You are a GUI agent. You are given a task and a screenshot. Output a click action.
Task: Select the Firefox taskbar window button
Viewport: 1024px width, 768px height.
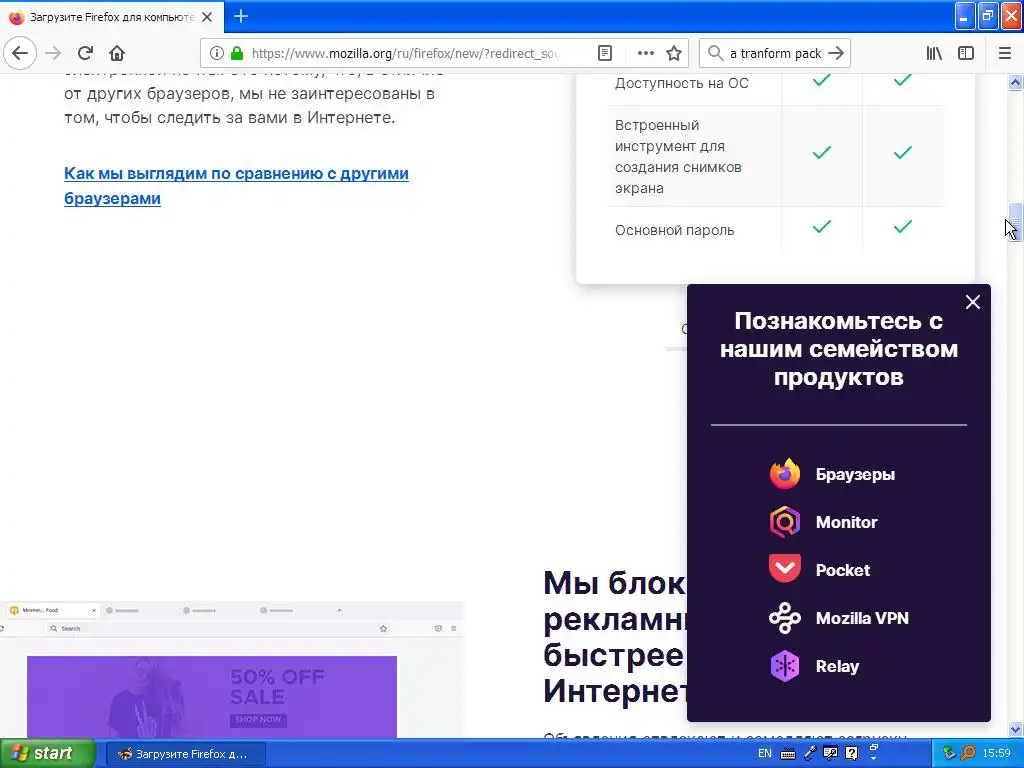pos(185,754)
